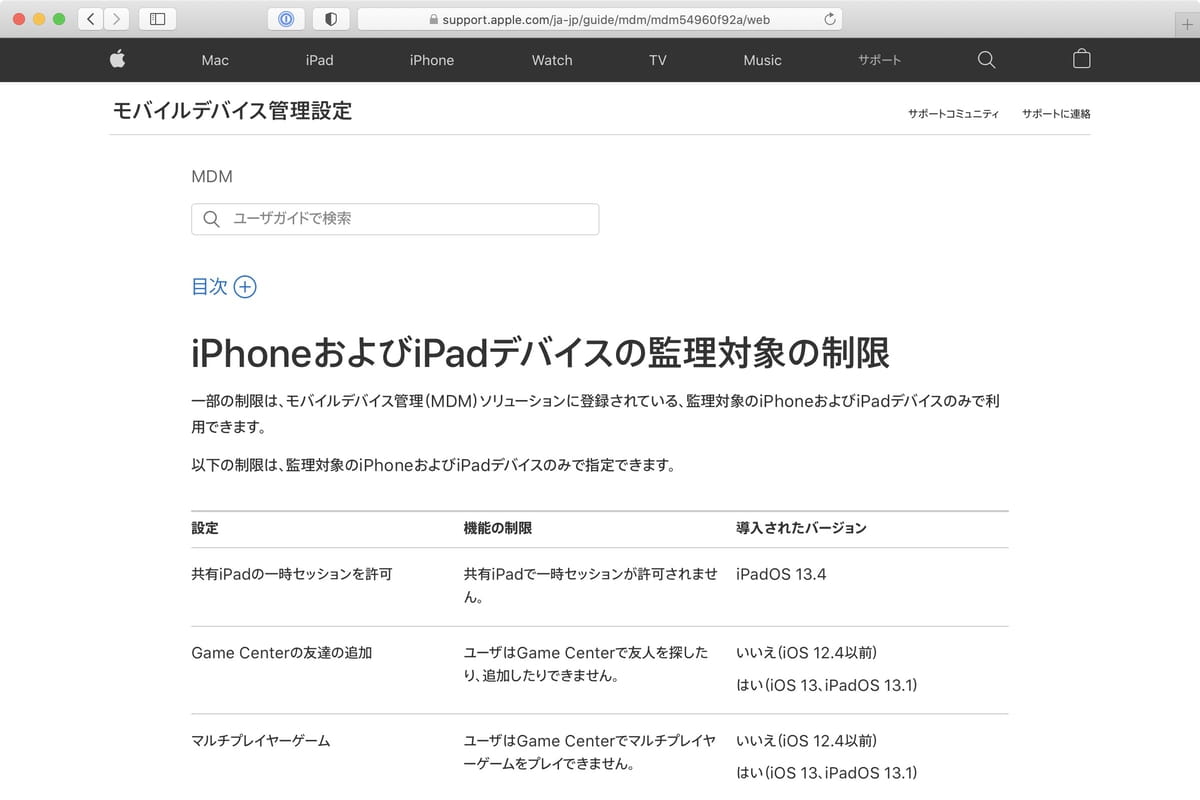Click the 導入されたバージョン column header
1200x800 pixels.
[801, 528]
